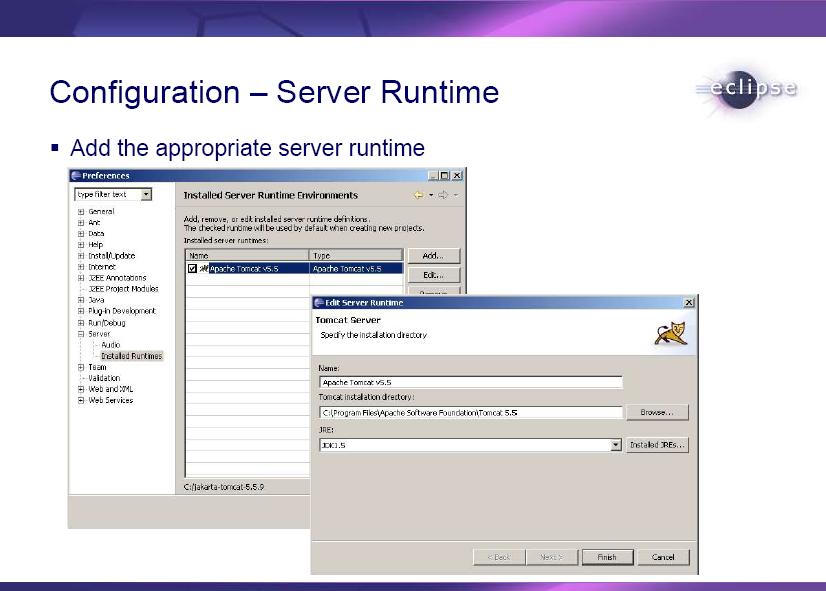
Task: Click the Tomcat cat icon
Action: point(671,333)
